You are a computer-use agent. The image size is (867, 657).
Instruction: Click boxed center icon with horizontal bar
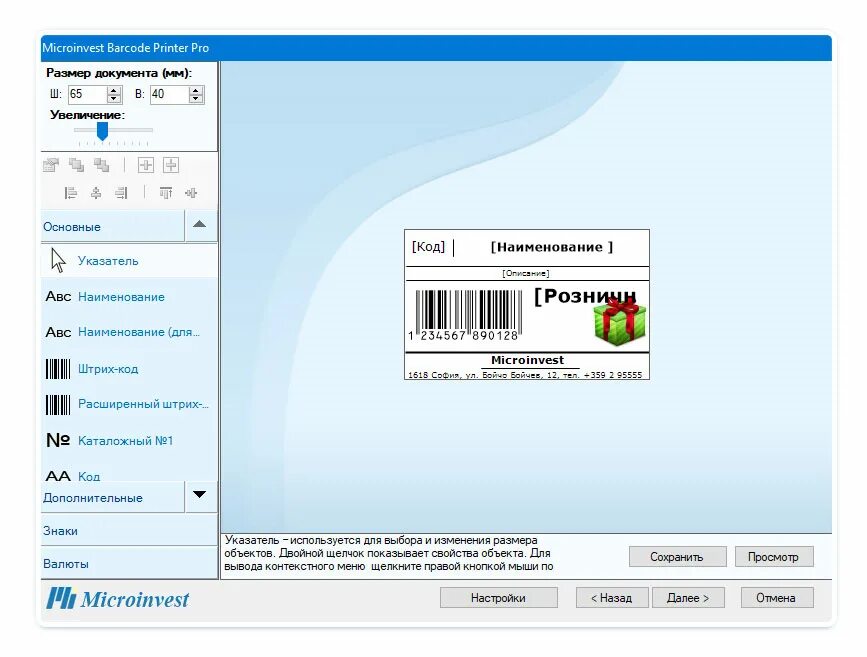tap(171, 165)
